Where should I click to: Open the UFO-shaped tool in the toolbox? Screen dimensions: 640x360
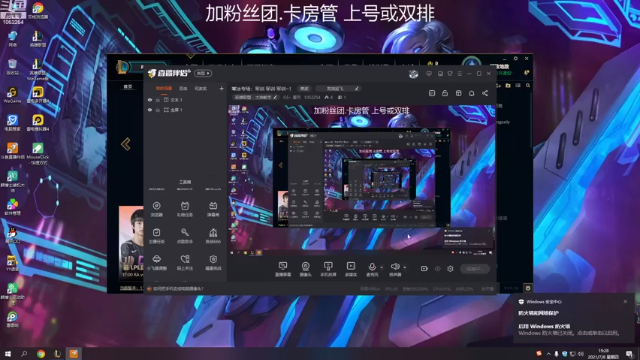pyautogui.click(x=156, y=262)
